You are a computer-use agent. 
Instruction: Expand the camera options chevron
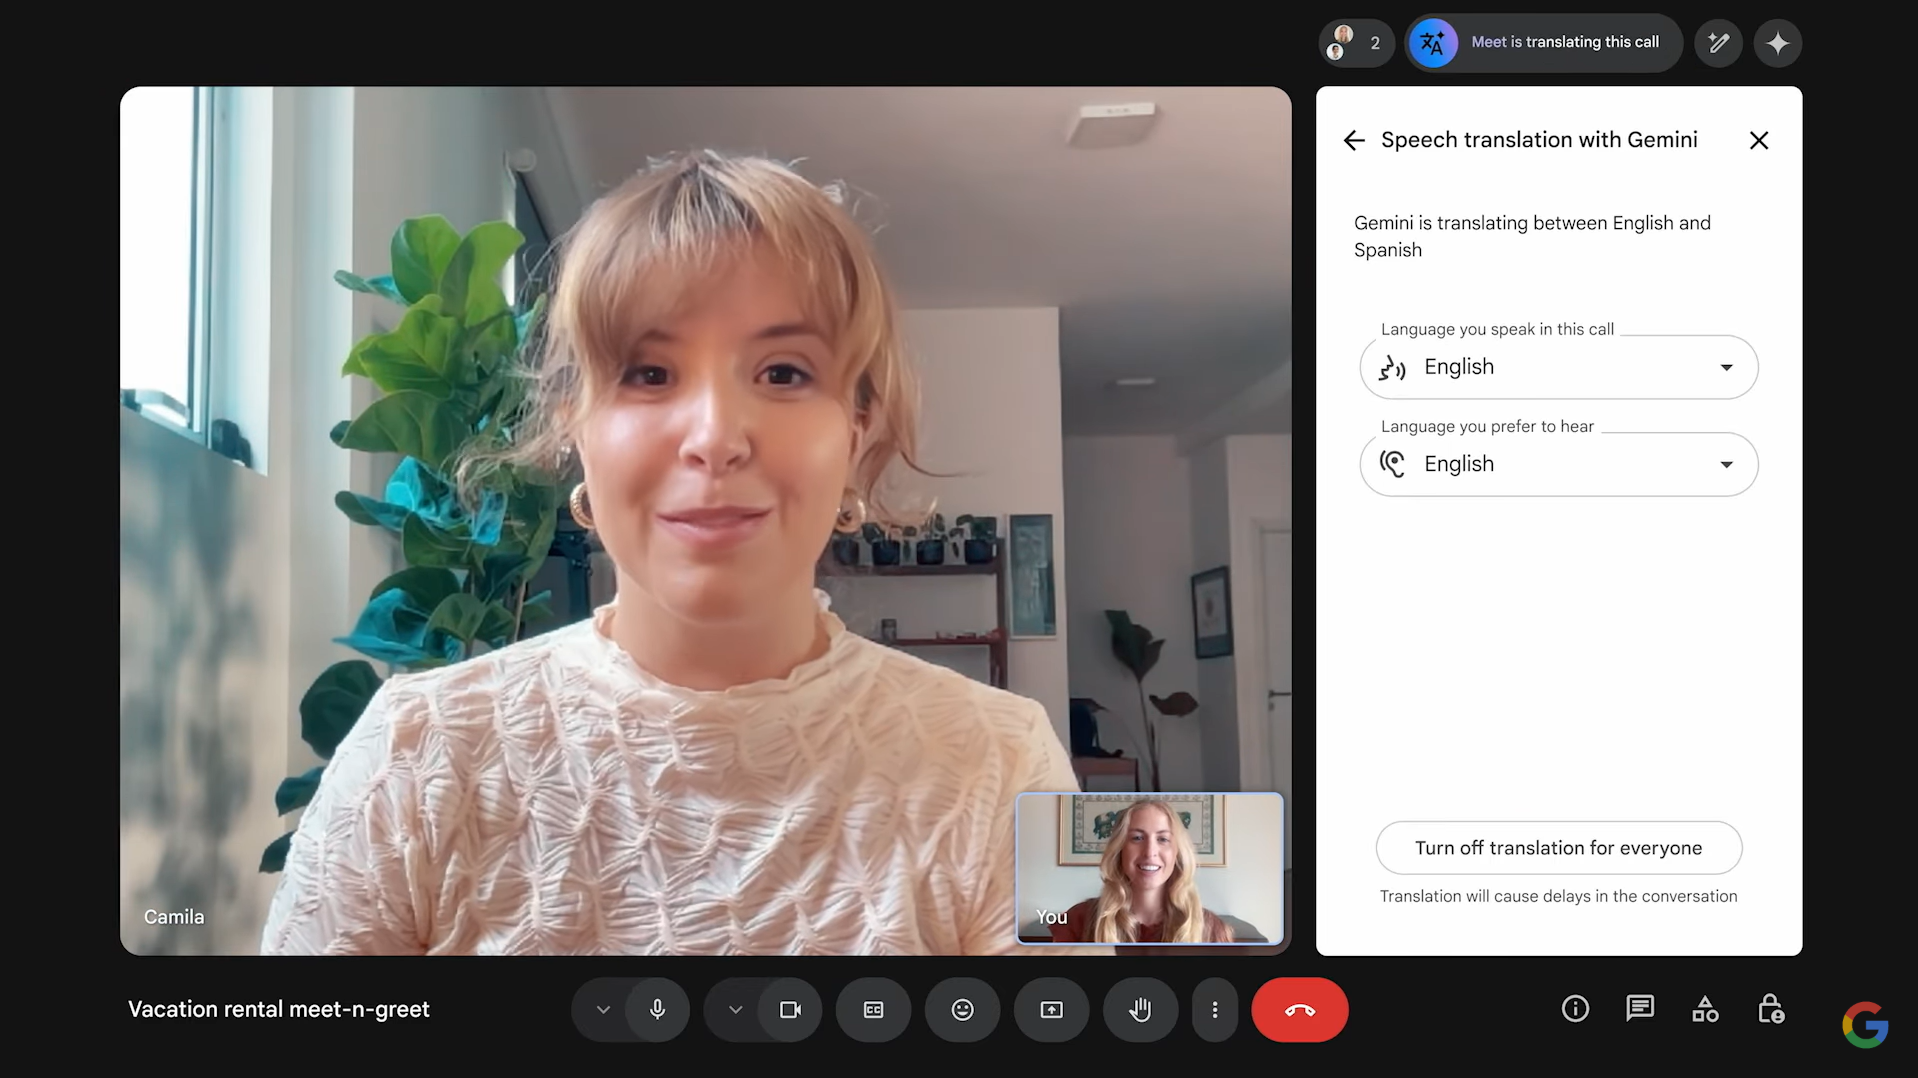735,1010
